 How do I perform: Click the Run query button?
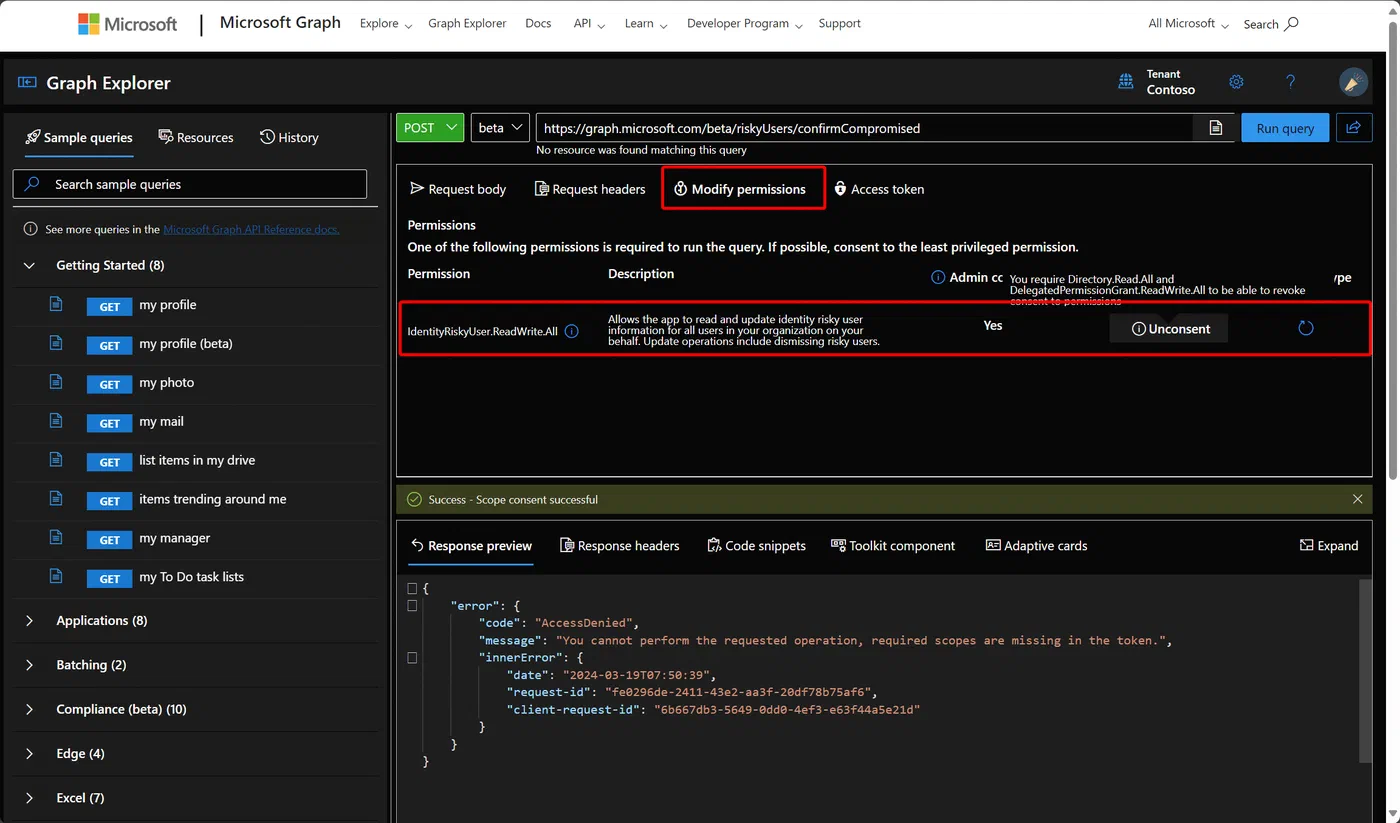(1285, 128)
